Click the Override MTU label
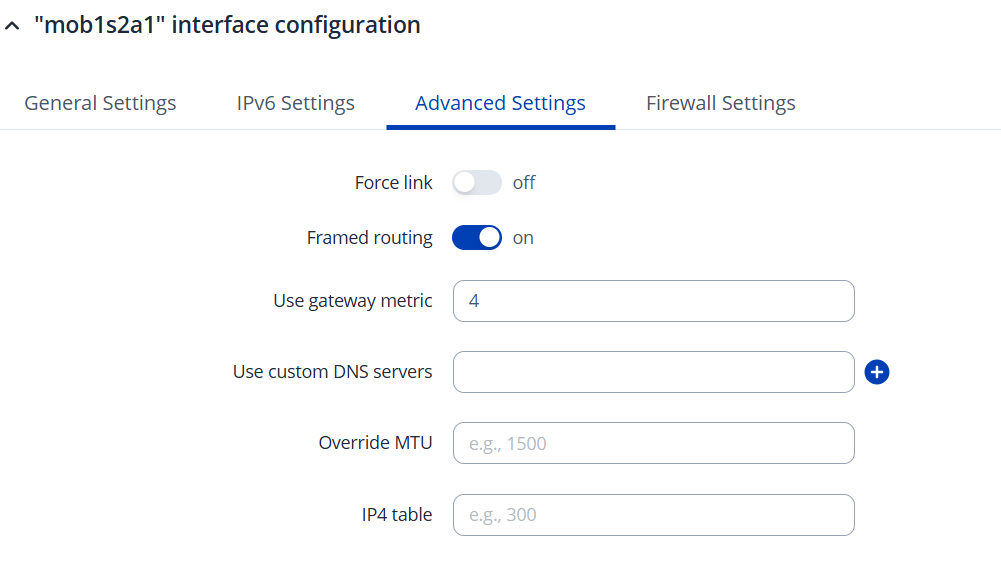The image size is (1001, 574). (375, 443)
